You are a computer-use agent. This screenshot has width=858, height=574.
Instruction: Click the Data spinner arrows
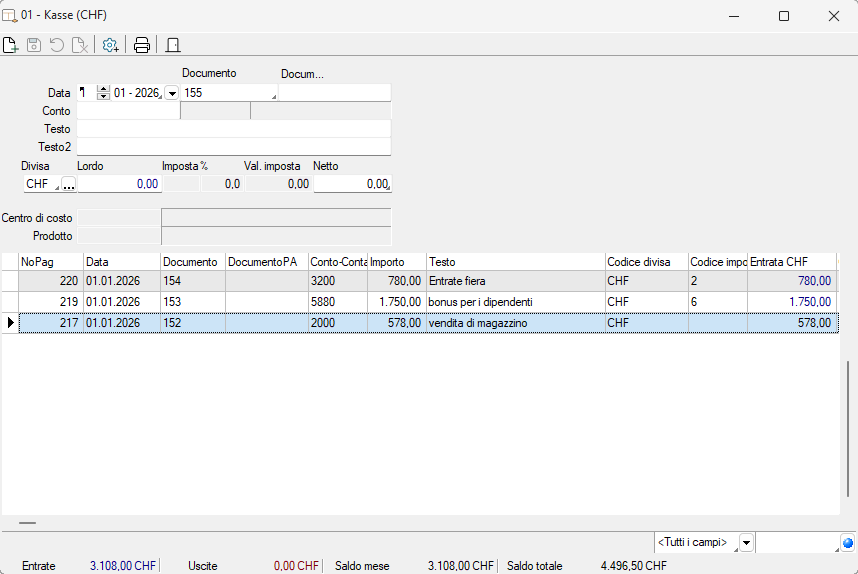point(103,93)
